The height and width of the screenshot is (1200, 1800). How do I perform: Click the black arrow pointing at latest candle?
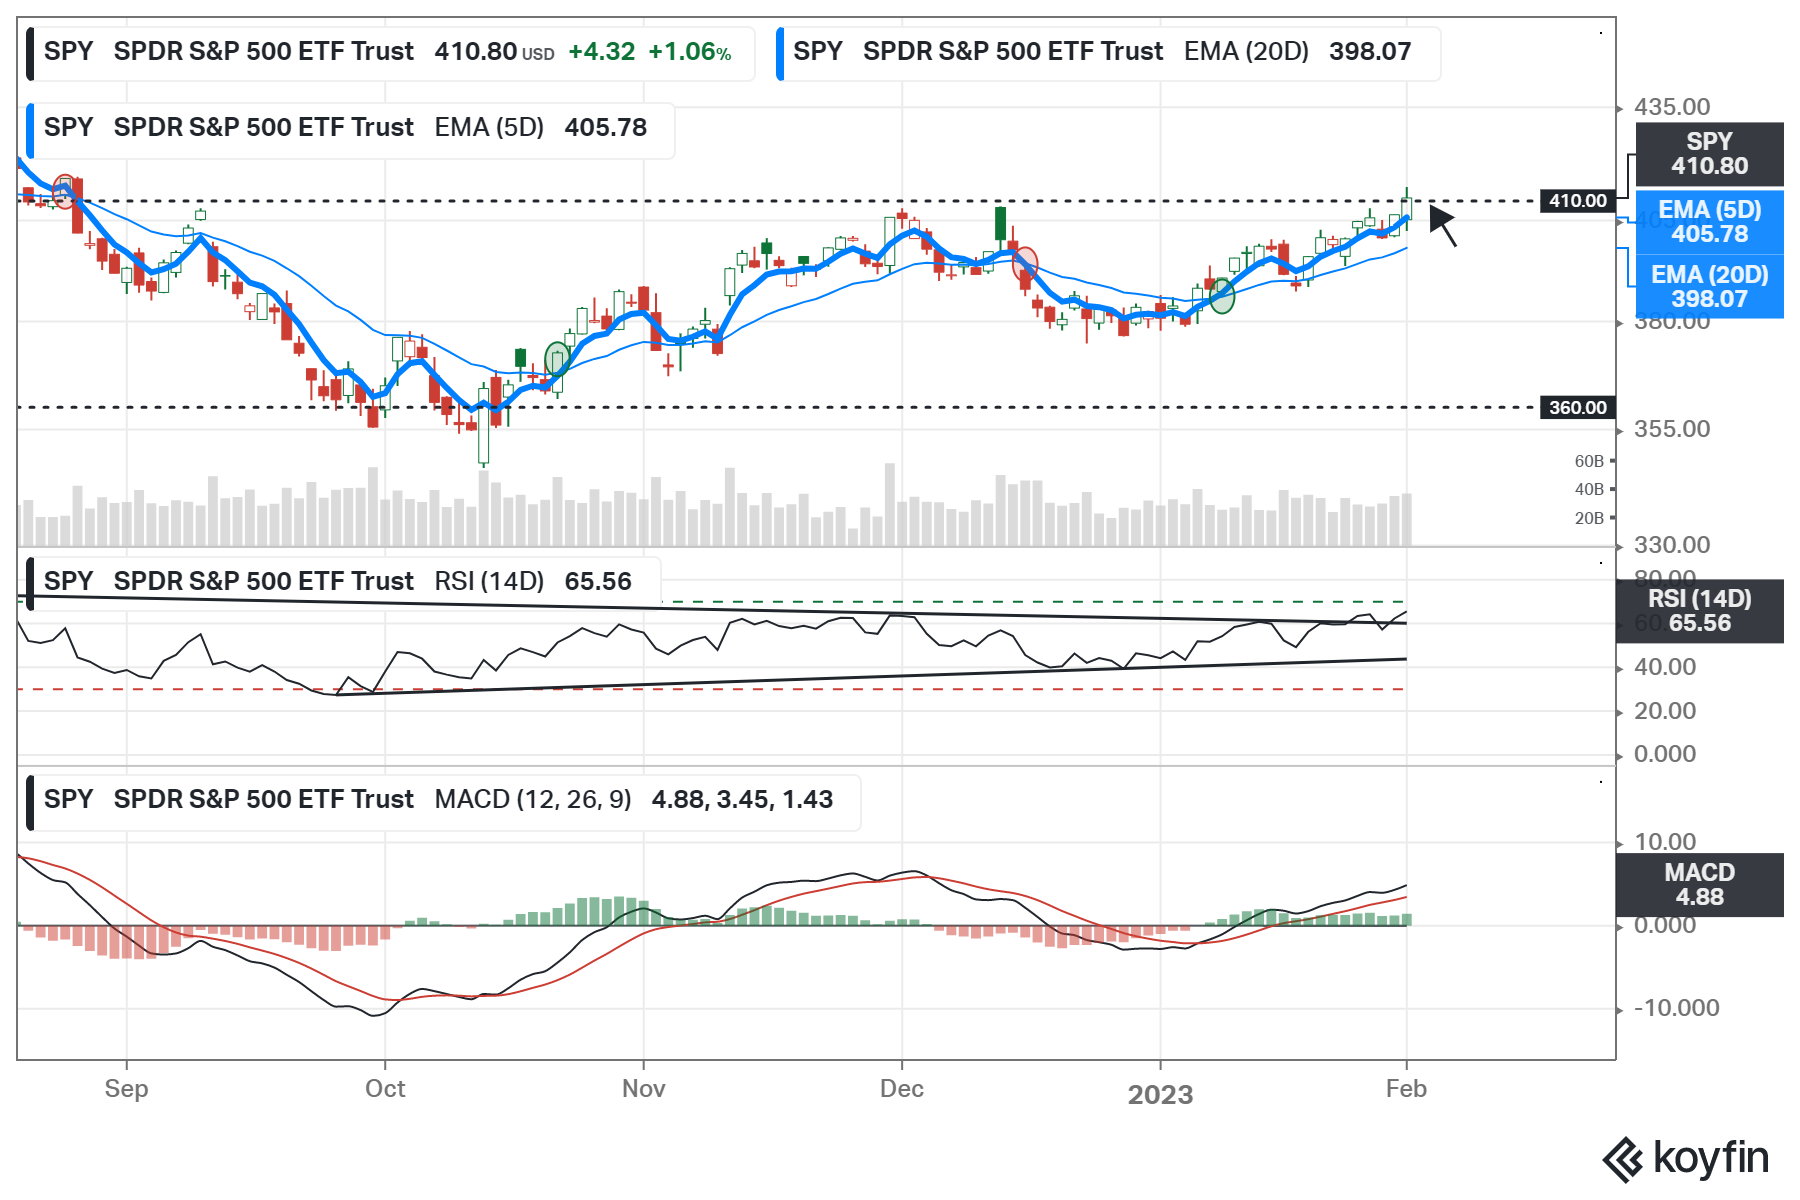click(1442, 223)
